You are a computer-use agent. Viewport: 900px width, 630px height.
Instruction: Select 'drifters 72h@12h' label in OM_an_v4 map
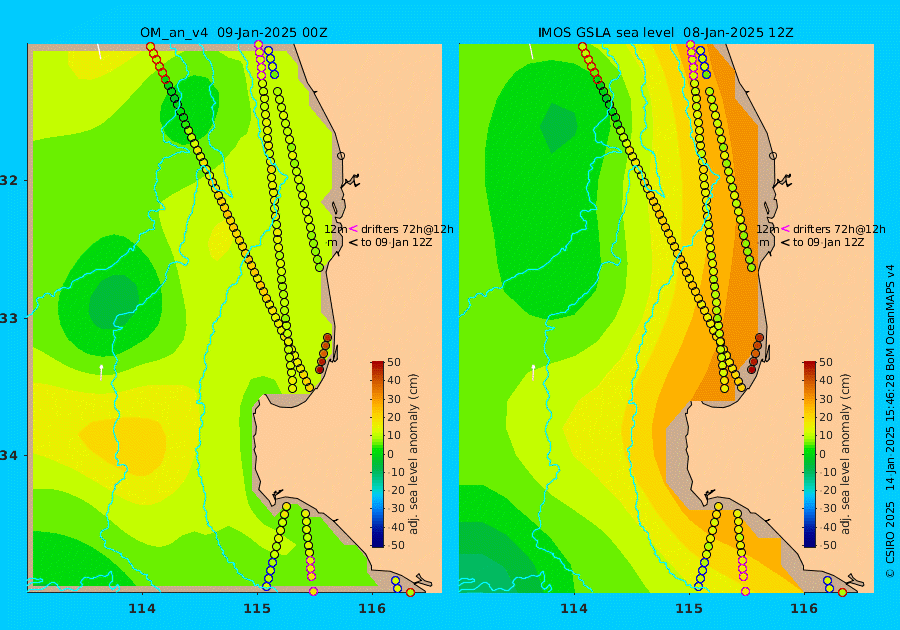tap(407, 229)
